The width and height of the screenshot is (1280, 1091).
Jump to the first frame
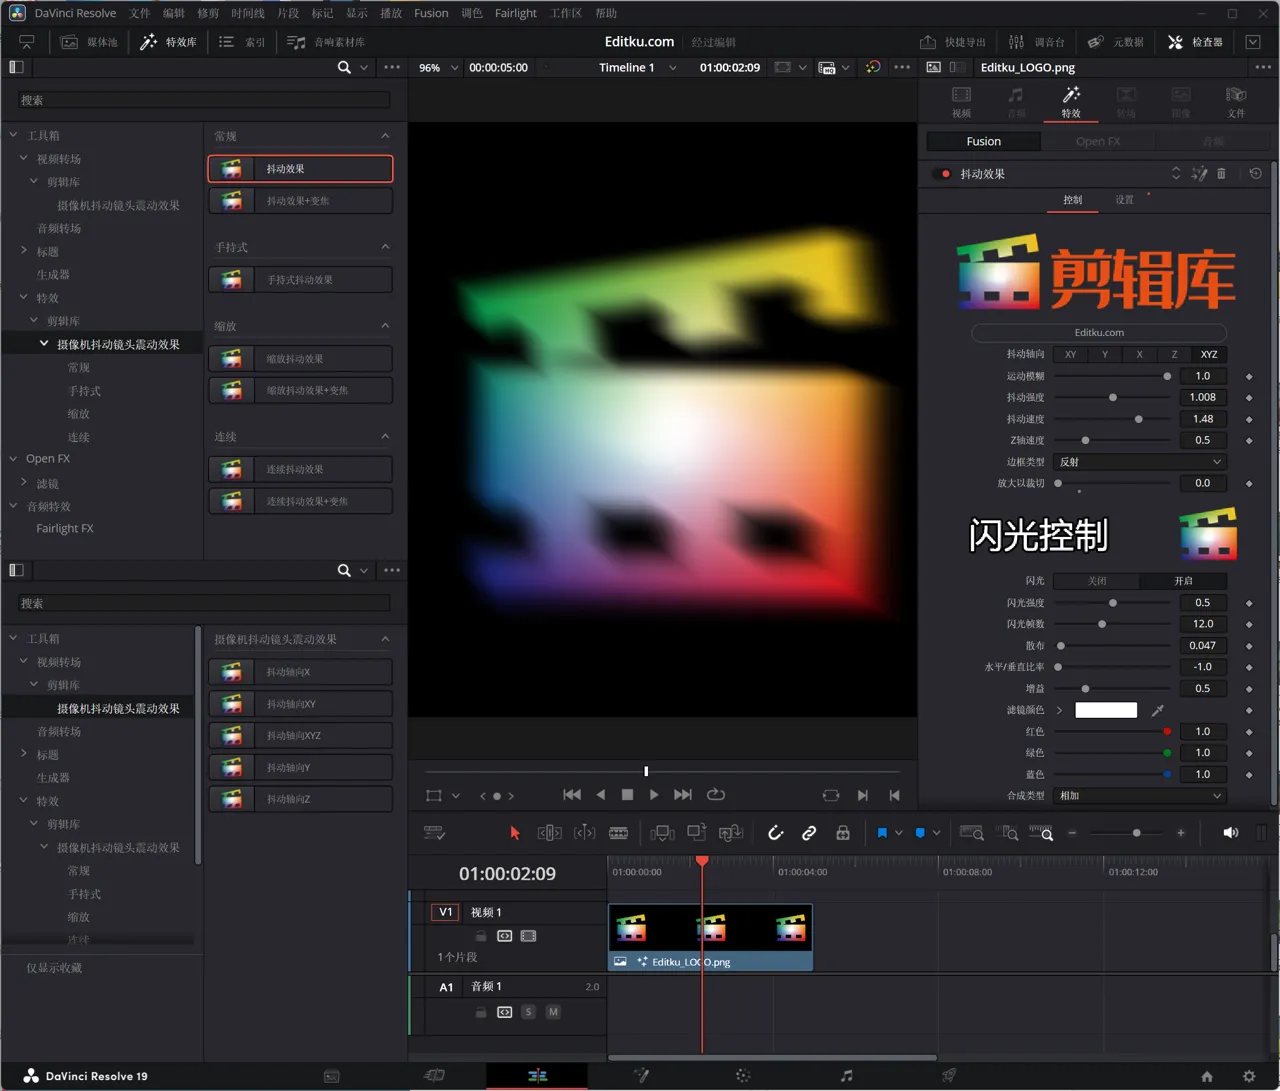point(572,795)
